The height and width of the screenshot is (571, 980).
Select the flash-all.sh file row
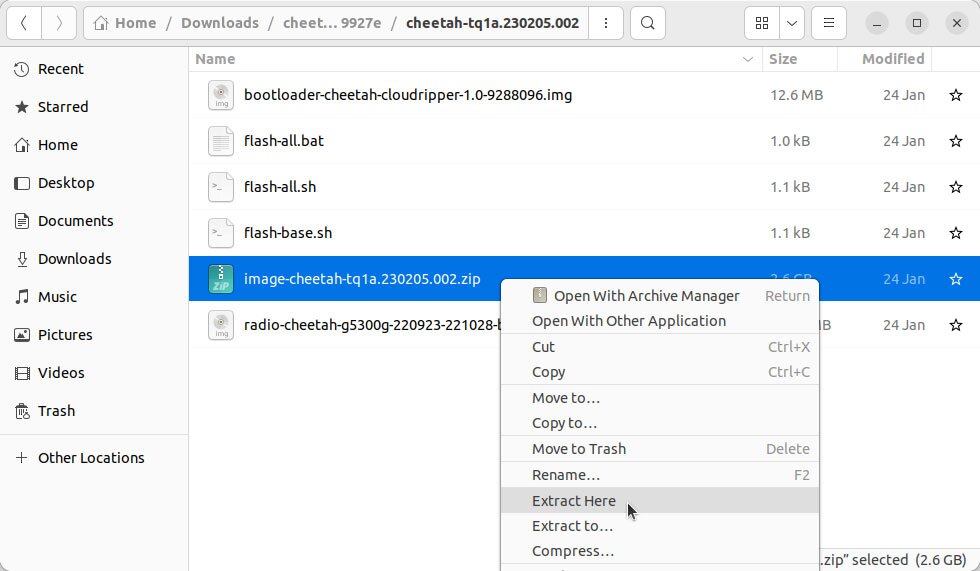pos(280,188)
